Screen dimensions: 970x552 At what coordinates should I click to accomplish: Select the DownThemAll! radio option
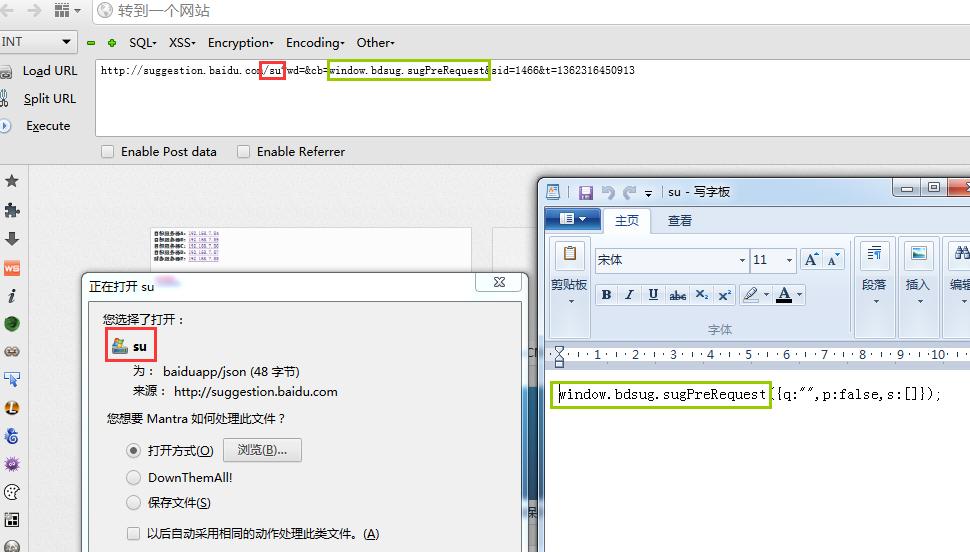point(134,477)
